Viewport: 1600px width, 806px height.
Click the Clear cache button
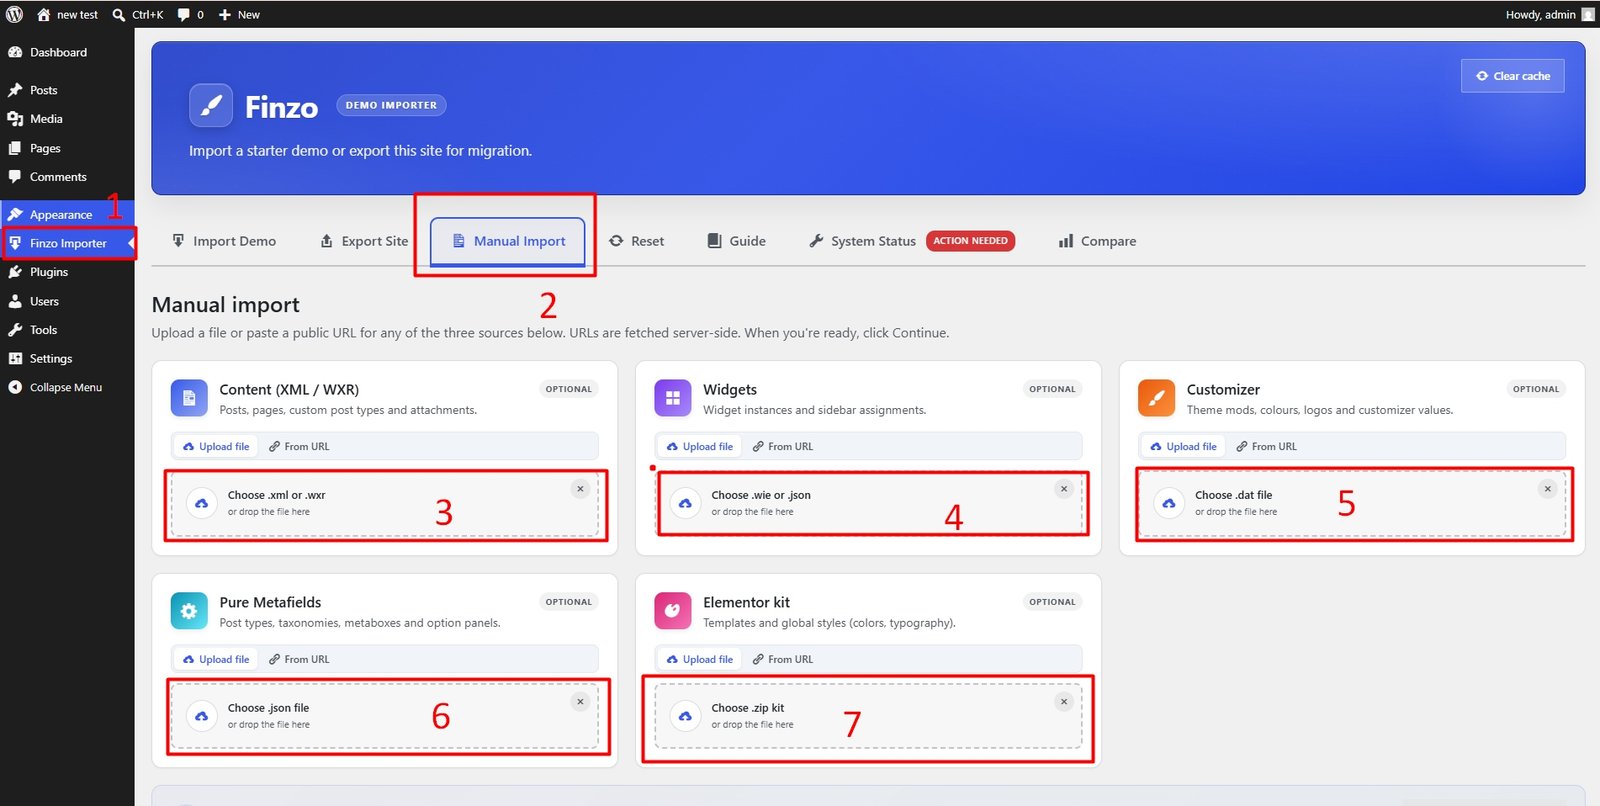[1513, 76]
